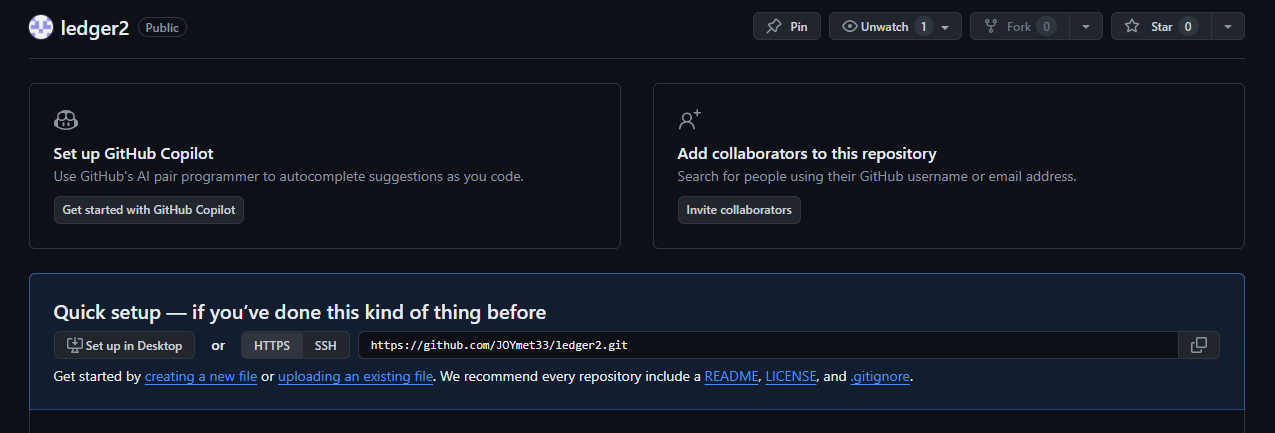Follow the .gitignore link

pos(880,377)
